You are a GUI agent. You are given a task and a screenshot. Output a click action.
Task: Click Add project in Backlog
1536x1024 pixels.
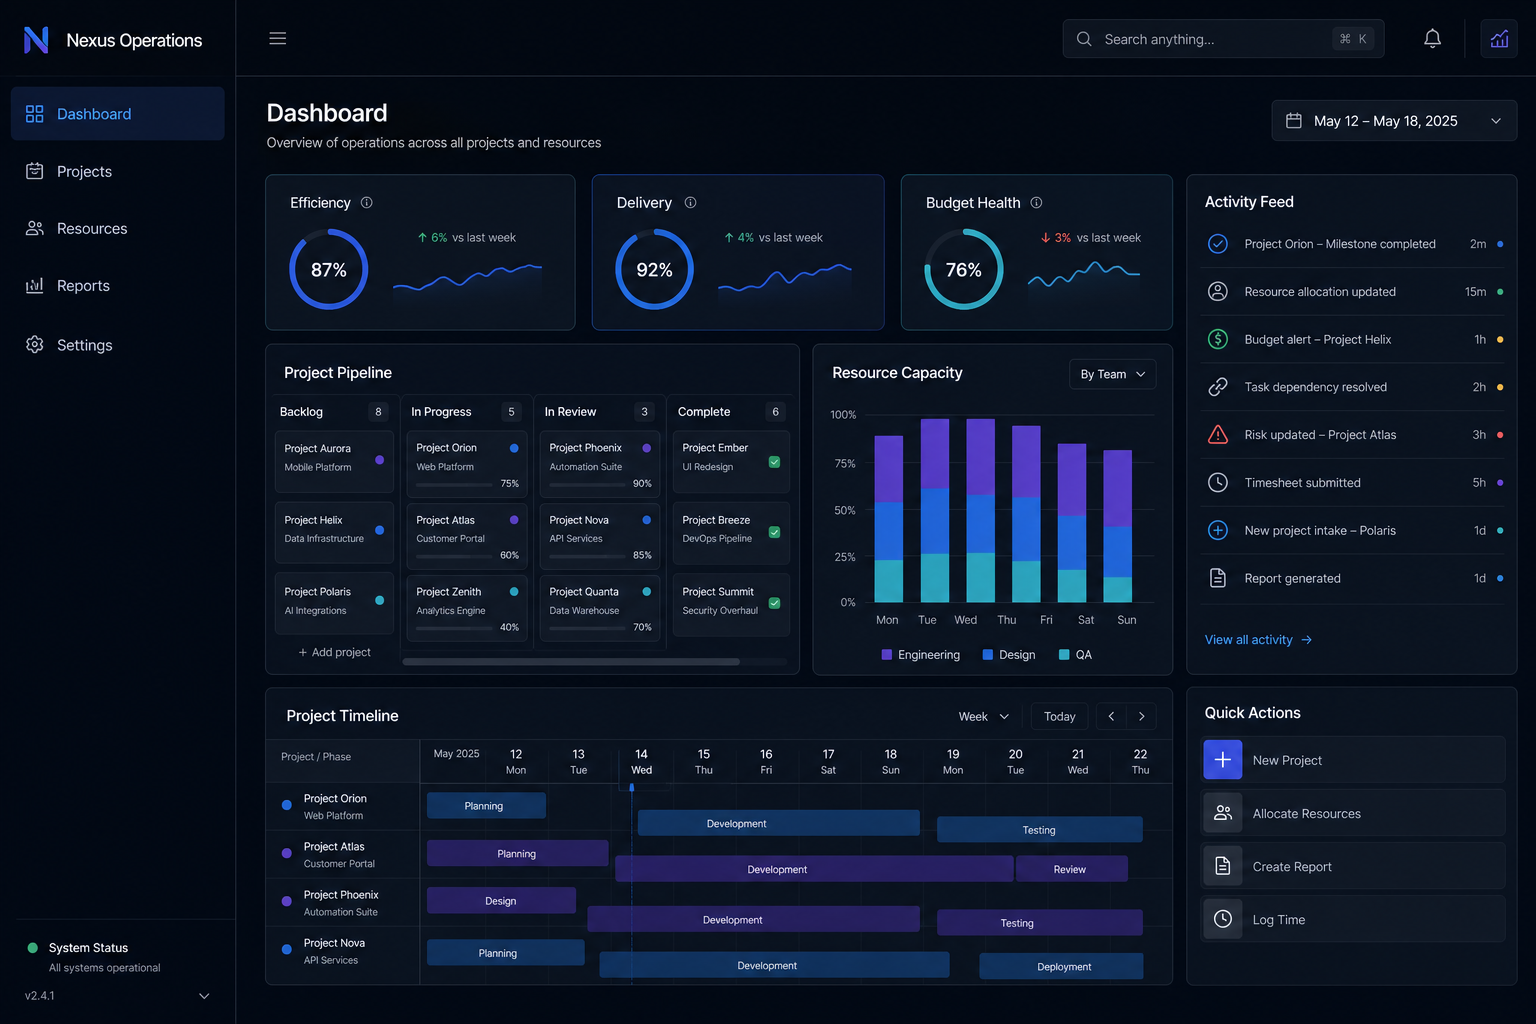tap(334, 652)
